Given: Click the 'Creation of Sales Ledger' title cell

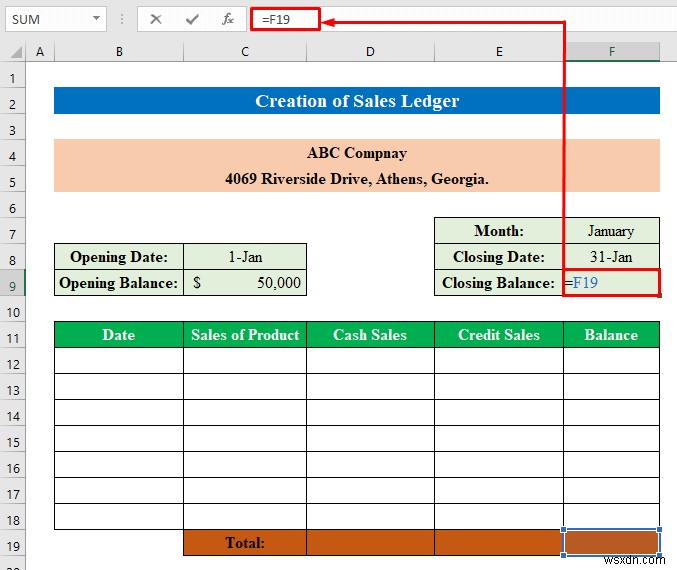Looking at the screenshot, I should click(x=357, y=101).
